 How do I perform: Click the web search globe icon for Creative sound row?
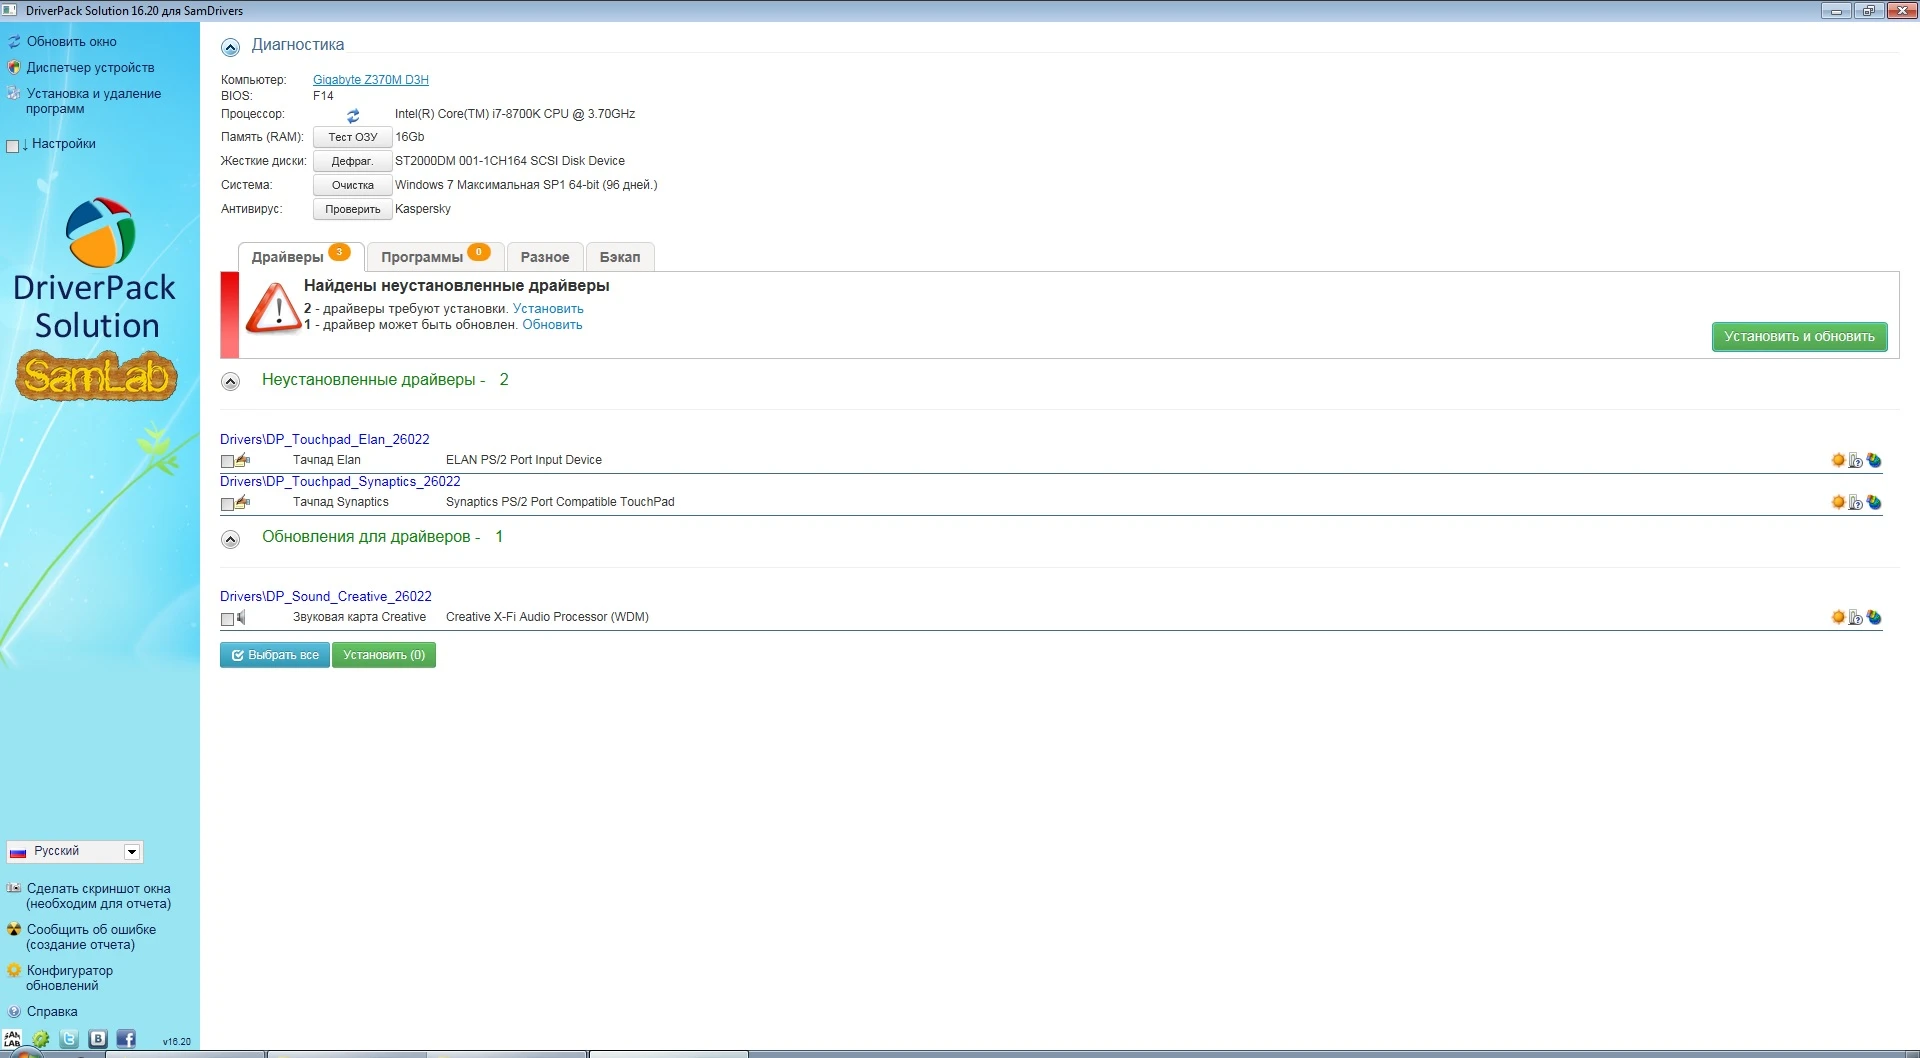tap(1874, 618)
